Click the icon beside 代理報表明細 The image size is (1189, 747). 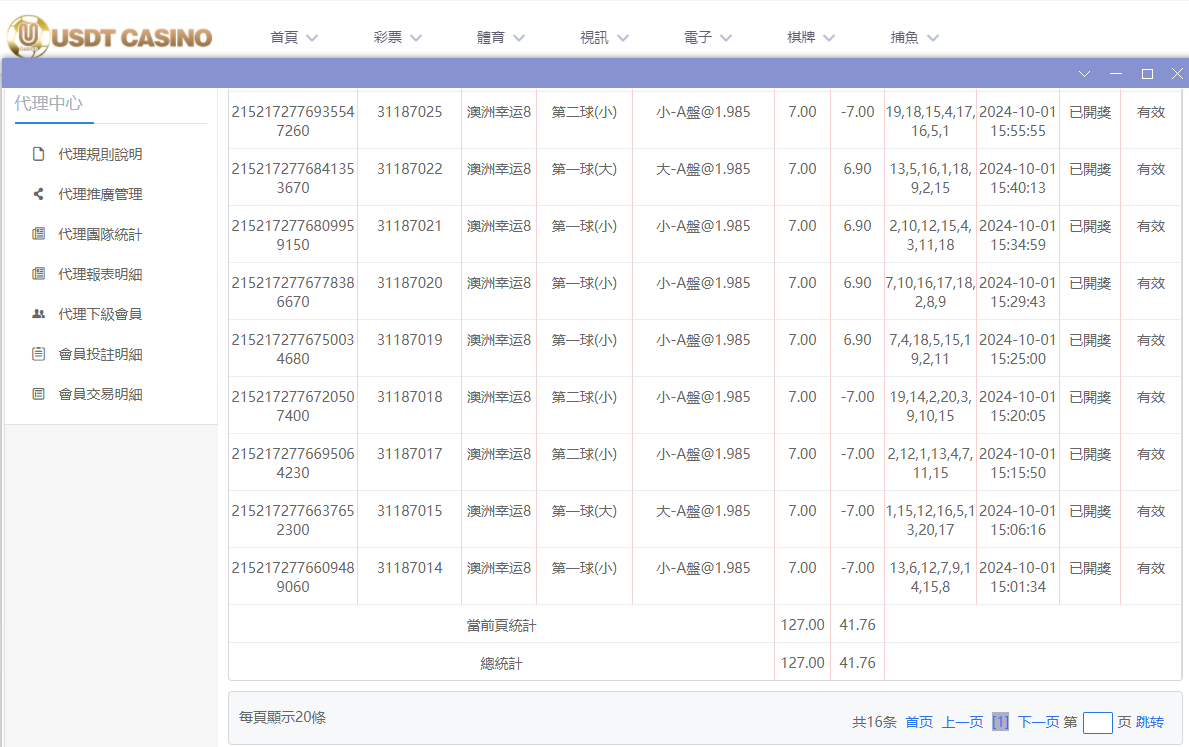coord(39,274)
